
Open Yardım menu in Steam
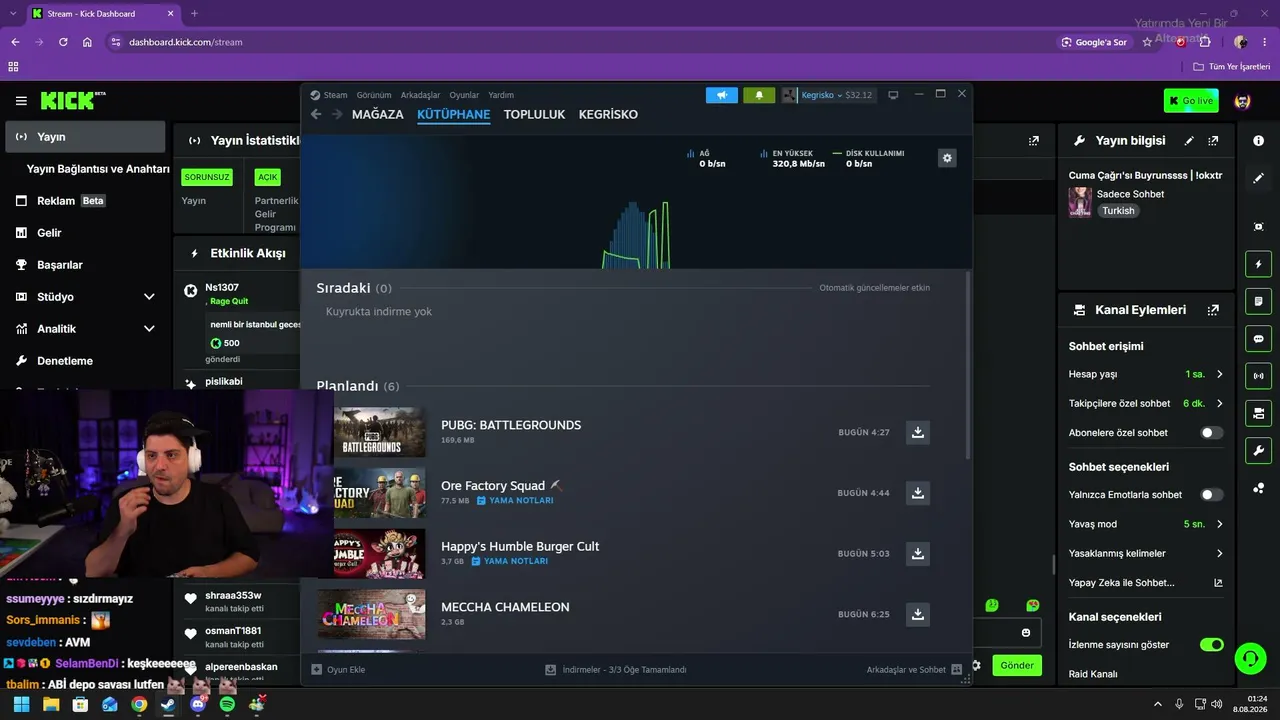click(x=501, y=95)
